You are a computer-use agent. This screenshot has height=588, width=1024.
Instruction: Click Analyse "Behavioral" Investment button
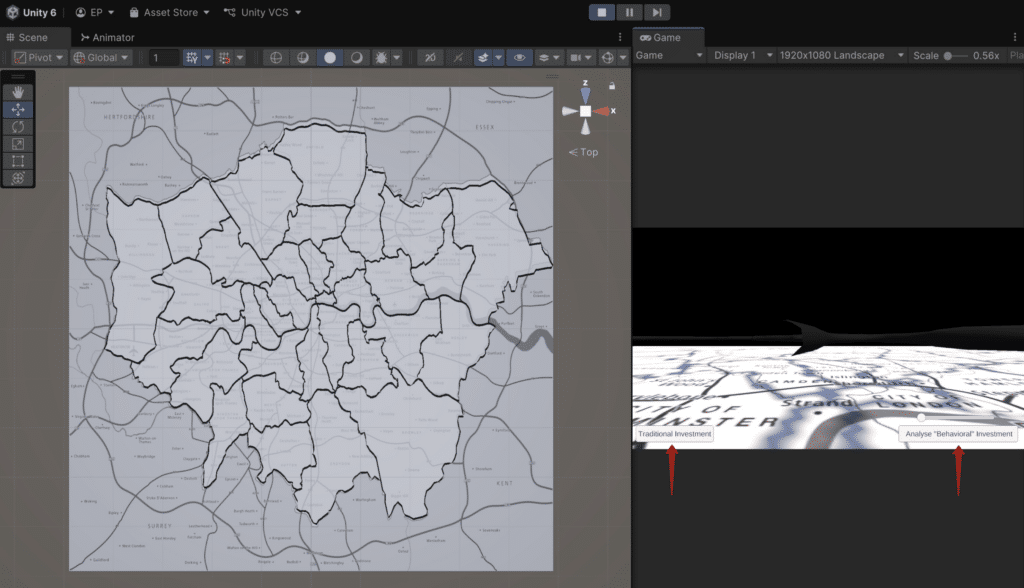(x=958, y=434)
